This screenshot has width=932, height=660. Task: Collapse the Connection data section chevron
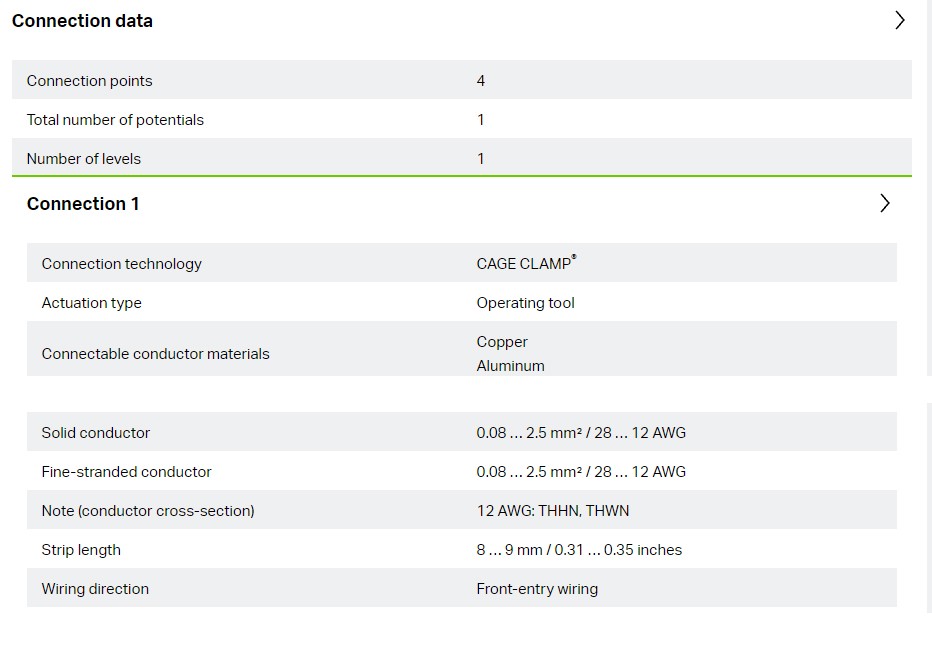tap(899, 20)
